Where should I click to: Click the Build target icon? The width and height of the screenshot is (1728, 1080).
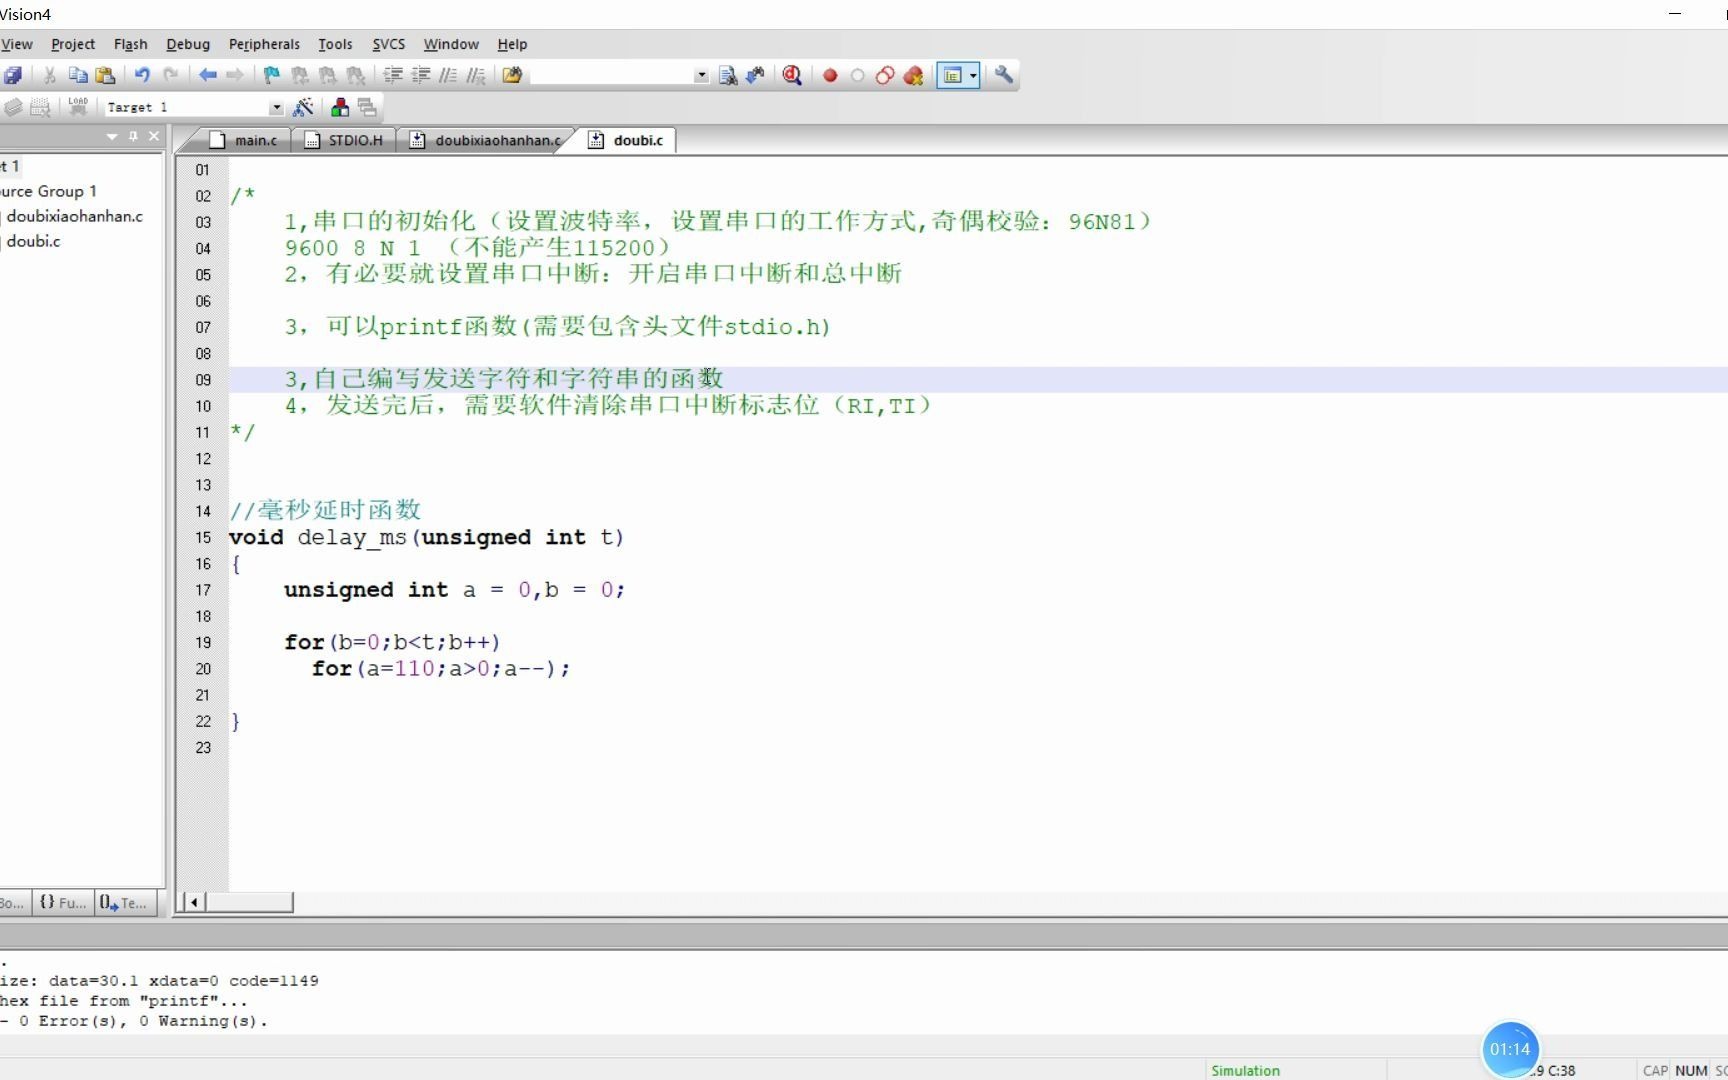point(12,107)
